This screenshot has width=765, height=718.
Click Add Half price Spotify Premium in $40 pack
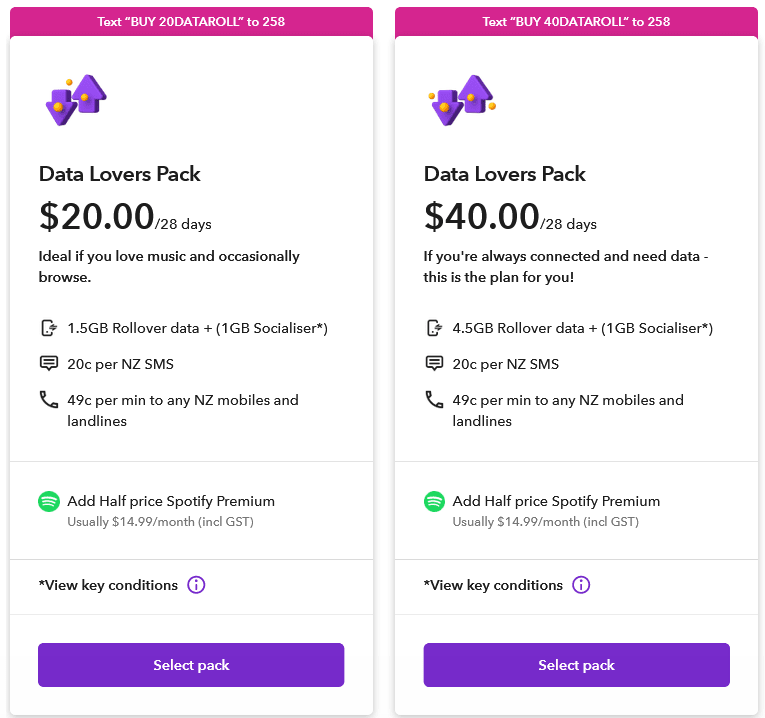[556, 501]
